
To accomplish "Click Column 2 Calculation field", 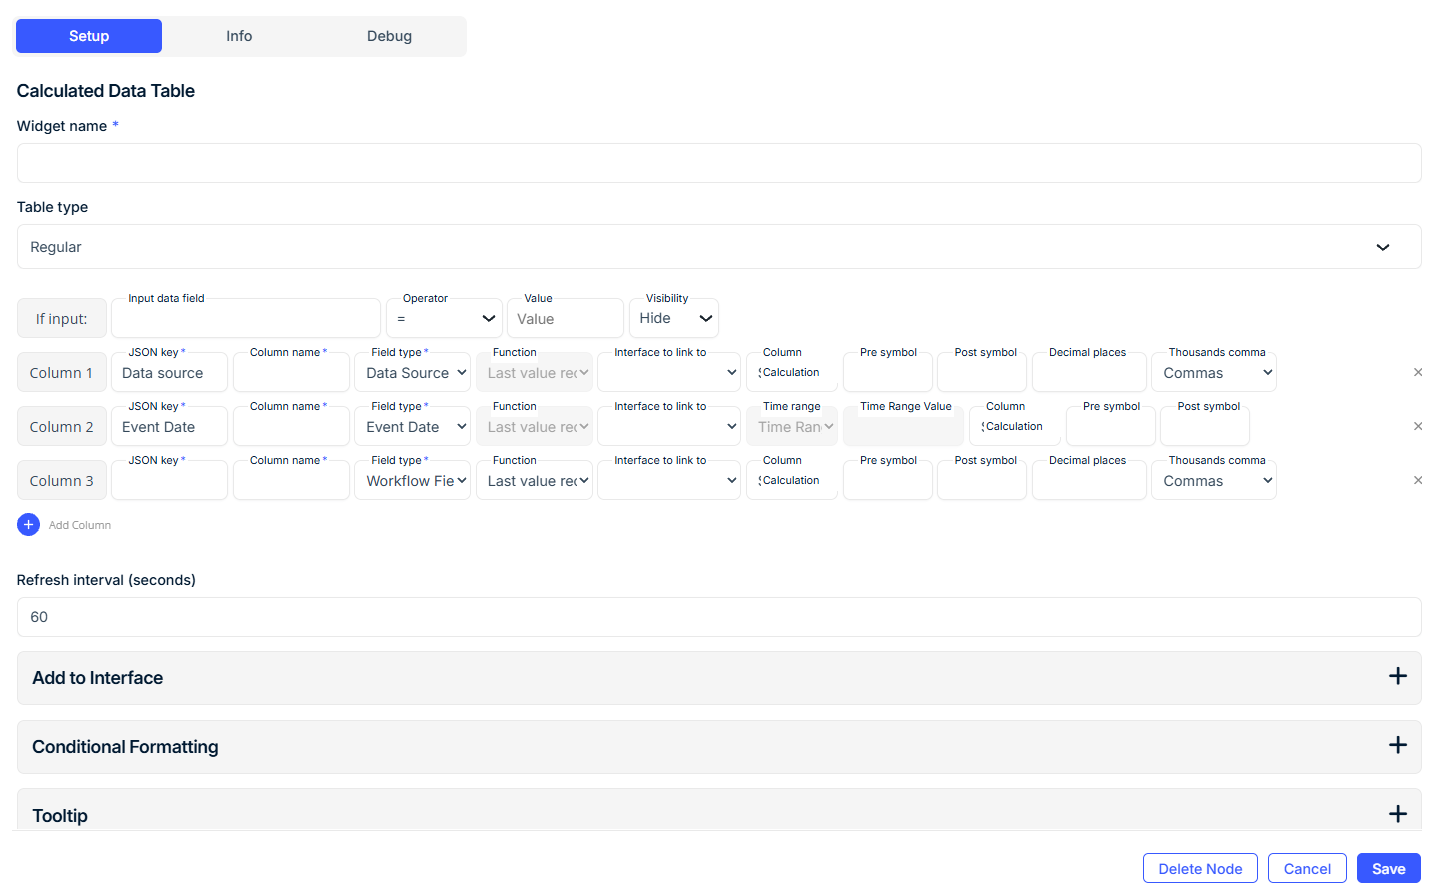I will (1015, 426).
